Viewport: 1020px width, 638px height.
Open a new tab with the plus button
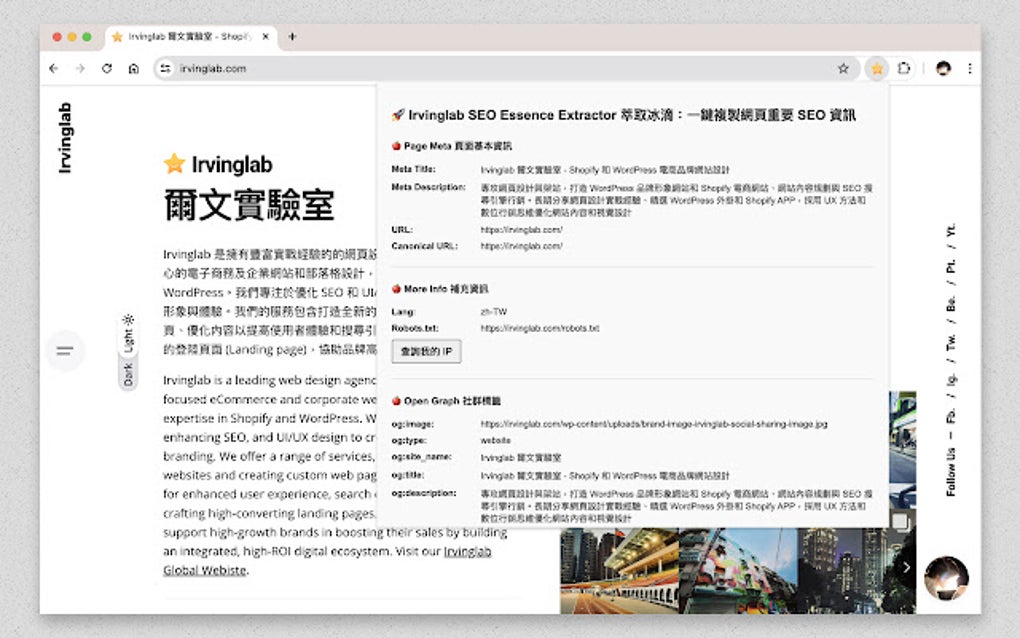[x=291, y=36]
